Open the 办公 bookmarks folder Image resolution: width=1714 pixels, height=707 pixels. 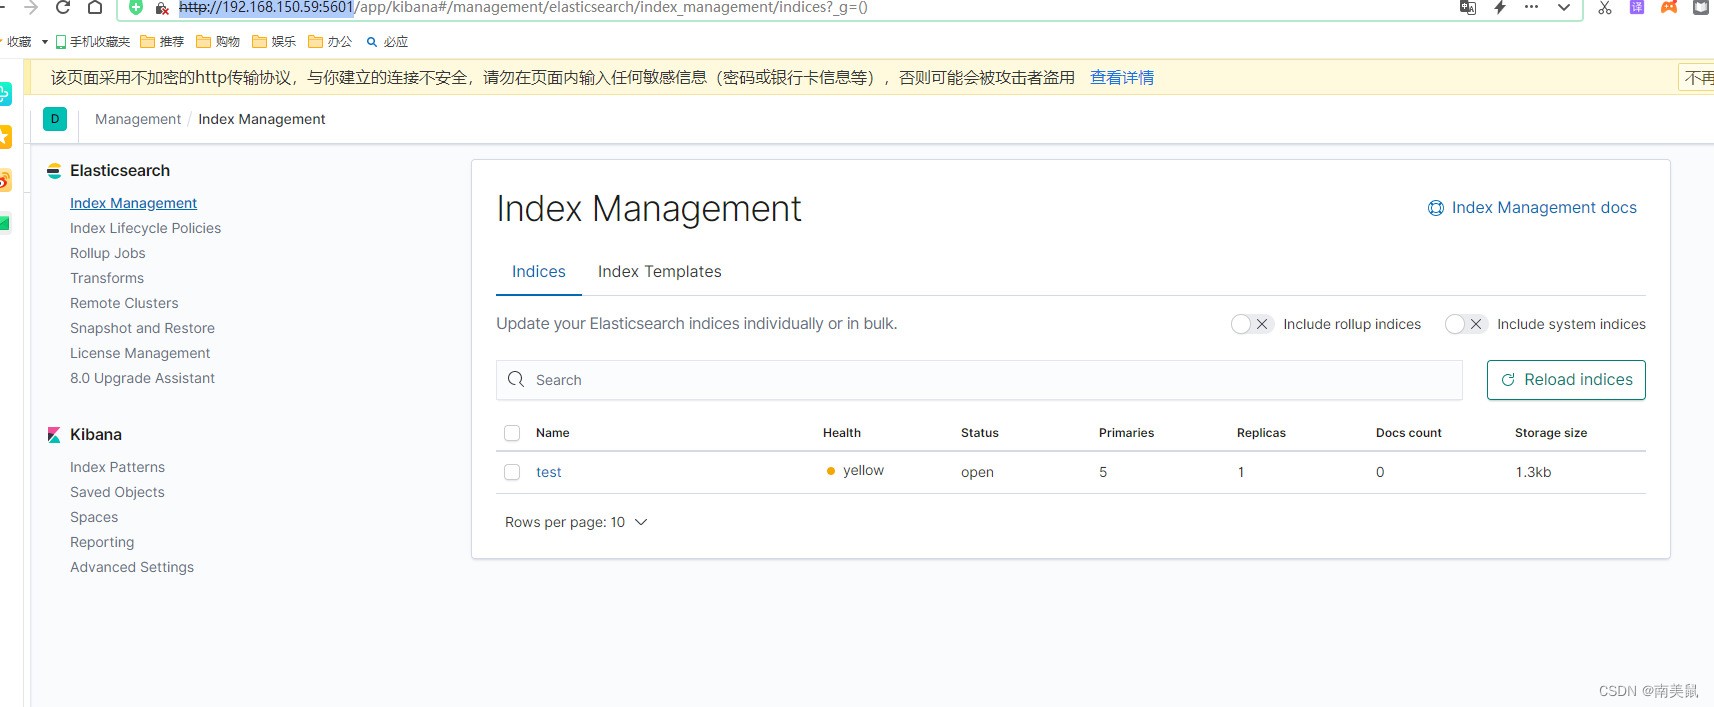[331, 42]
